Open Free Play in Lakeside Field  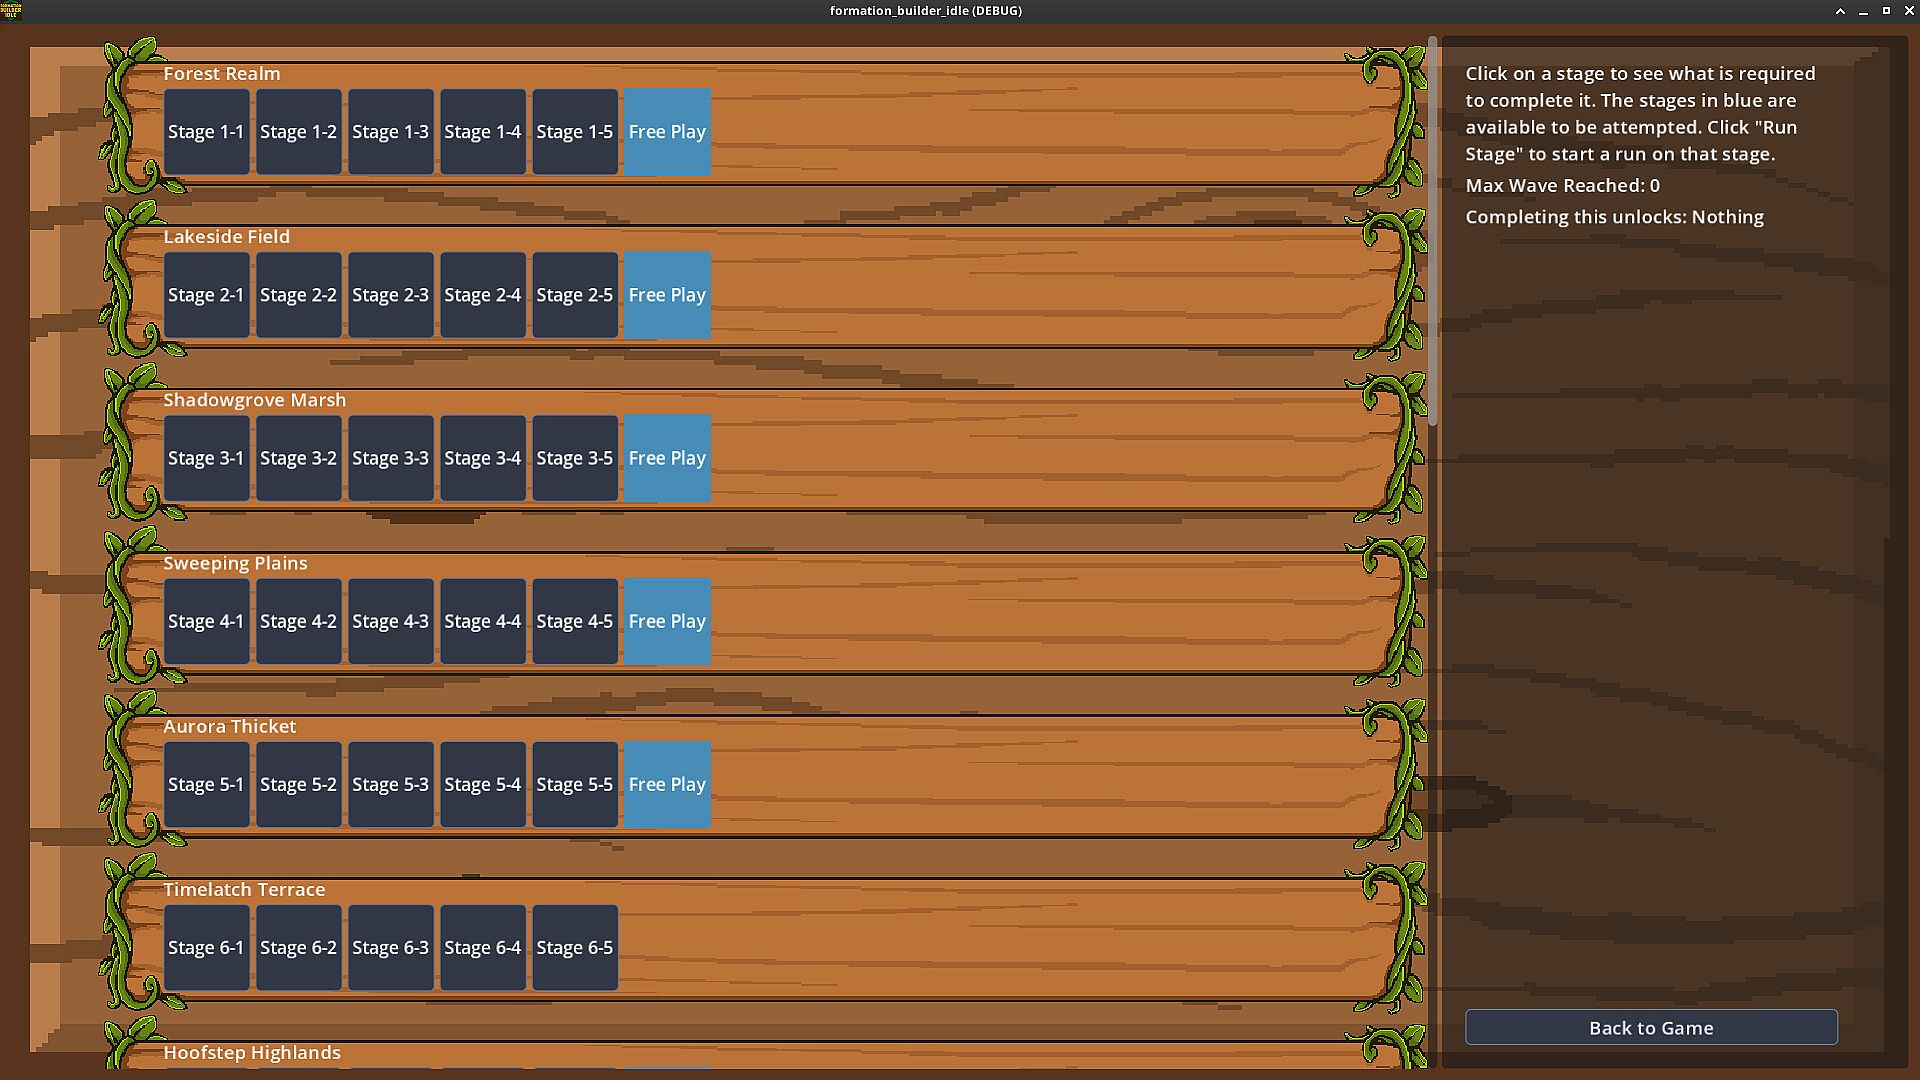(x=667, y=295)
